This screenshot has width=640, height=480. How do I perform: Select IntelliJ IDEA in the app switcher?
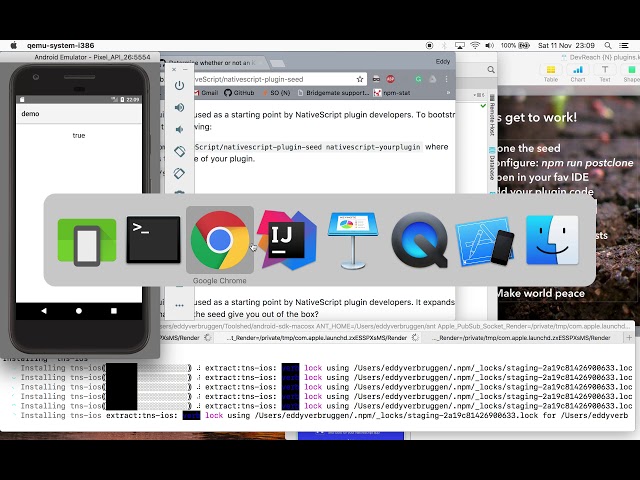pyautogui.click(x=287, y=240)
